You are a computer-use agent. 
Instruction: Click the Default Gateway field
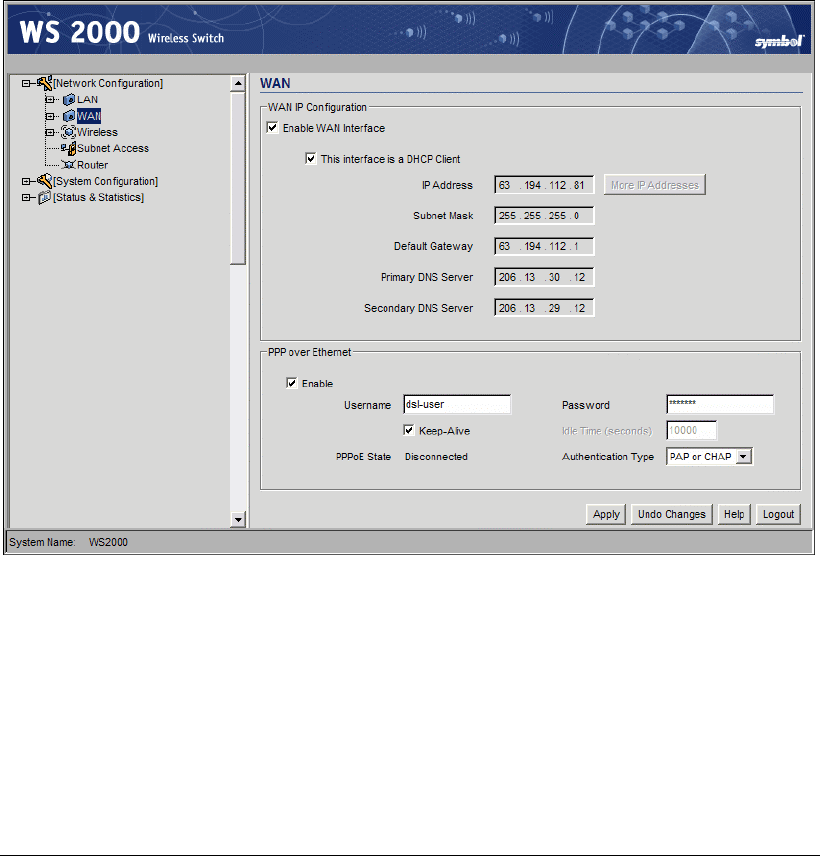click(x=544, y=246)
